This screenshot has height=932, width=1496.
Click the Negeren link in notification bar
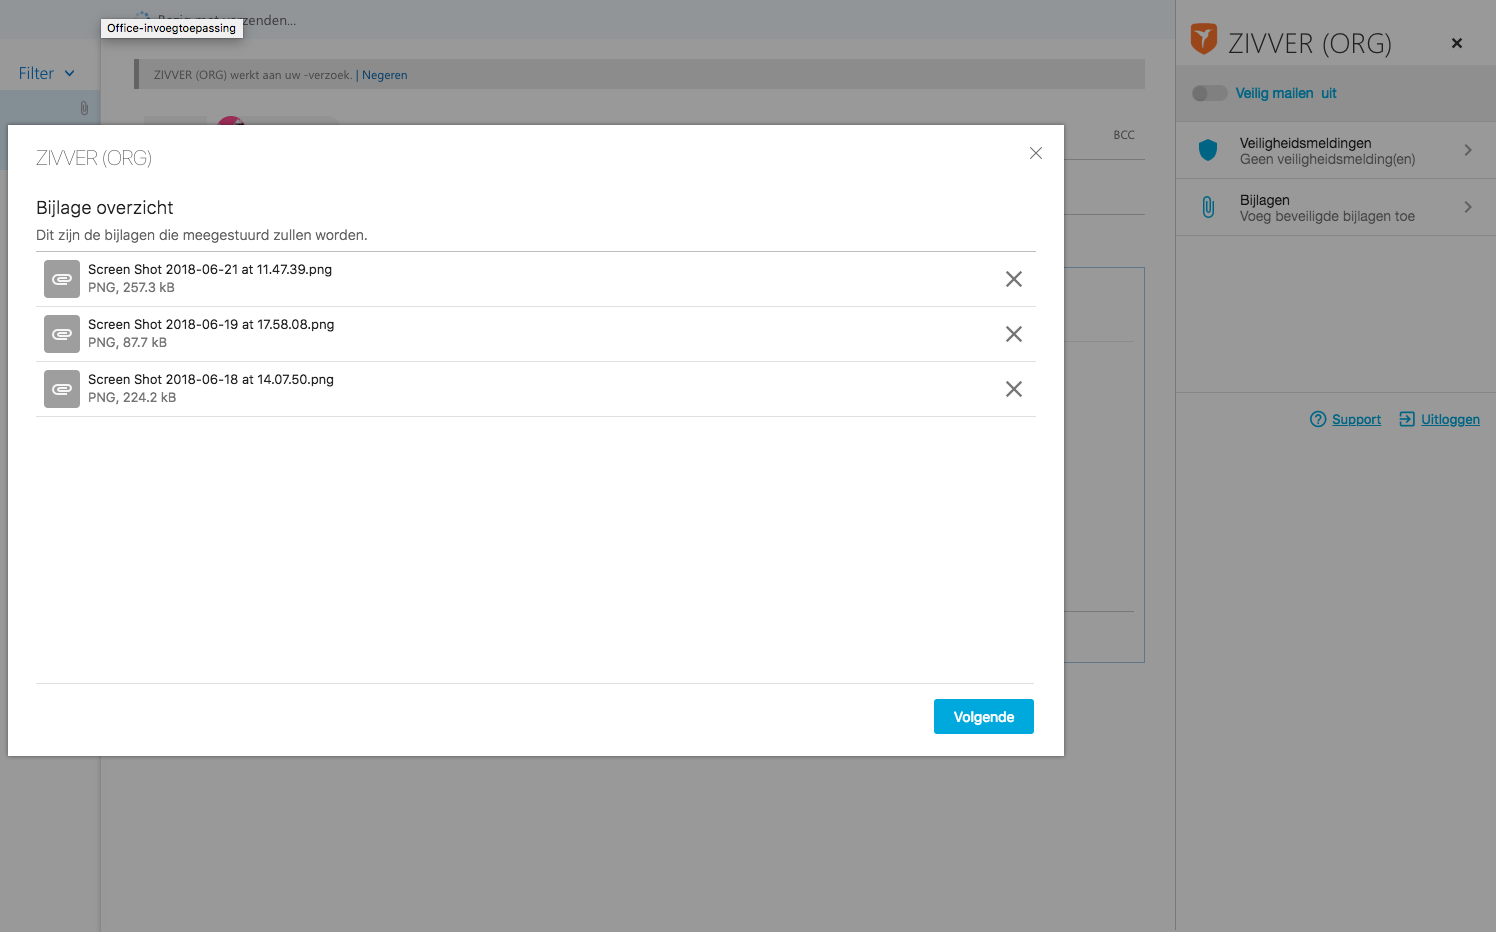point(384,75)
